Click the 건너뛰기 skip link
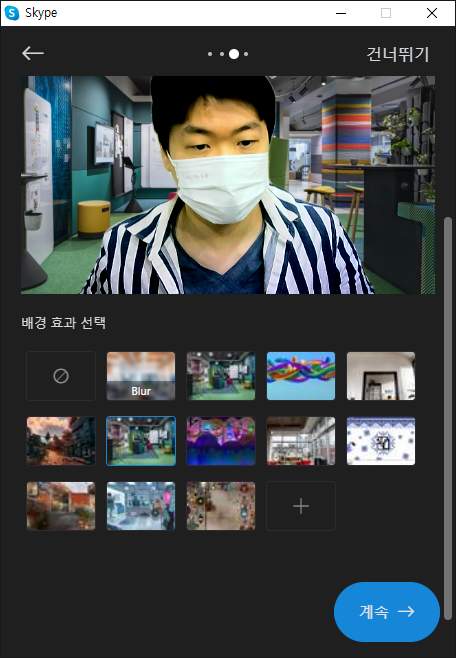 click(x=398, y=54)
